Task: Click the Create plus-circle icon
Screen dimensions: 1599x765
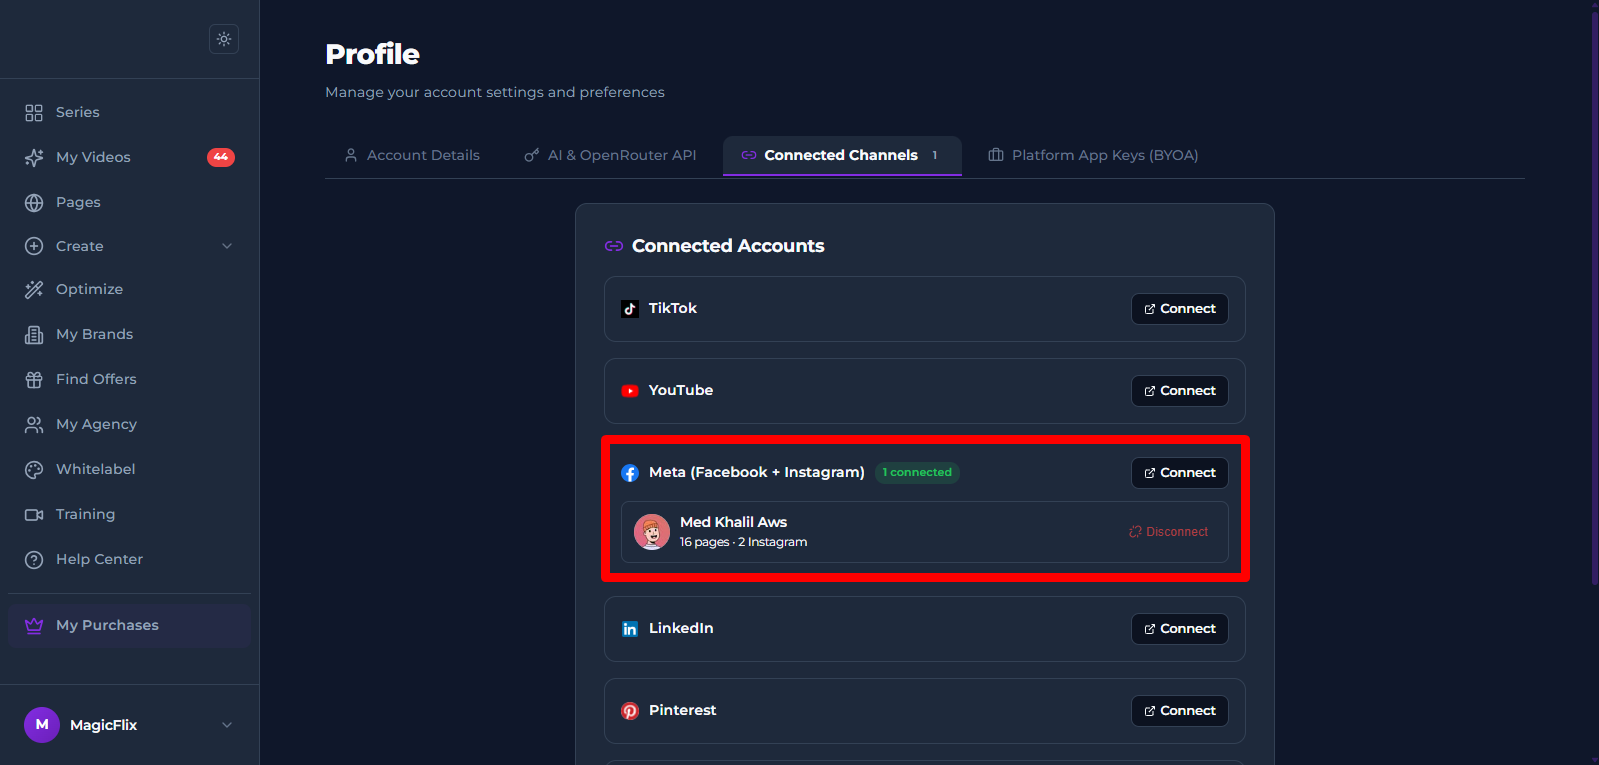Action: [x=34, y=246]
